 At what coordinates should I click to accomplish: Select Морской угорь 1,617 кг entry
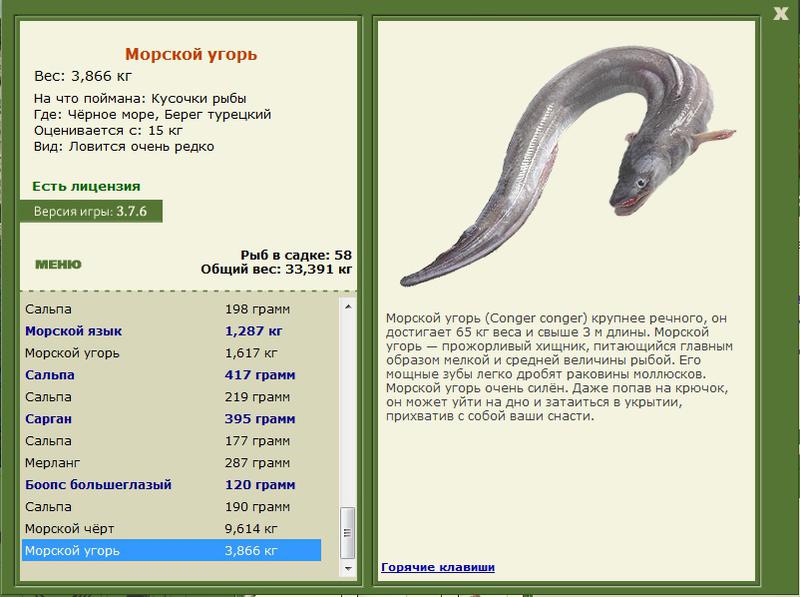coord(171,353)
